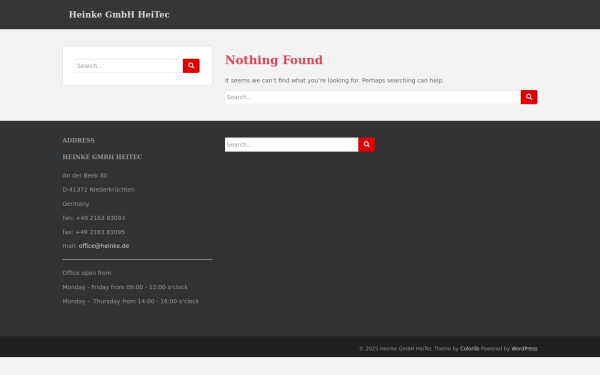Focus the sidebar search input field
The height and width of the screenshot is (375, 600).
[129, 66]
